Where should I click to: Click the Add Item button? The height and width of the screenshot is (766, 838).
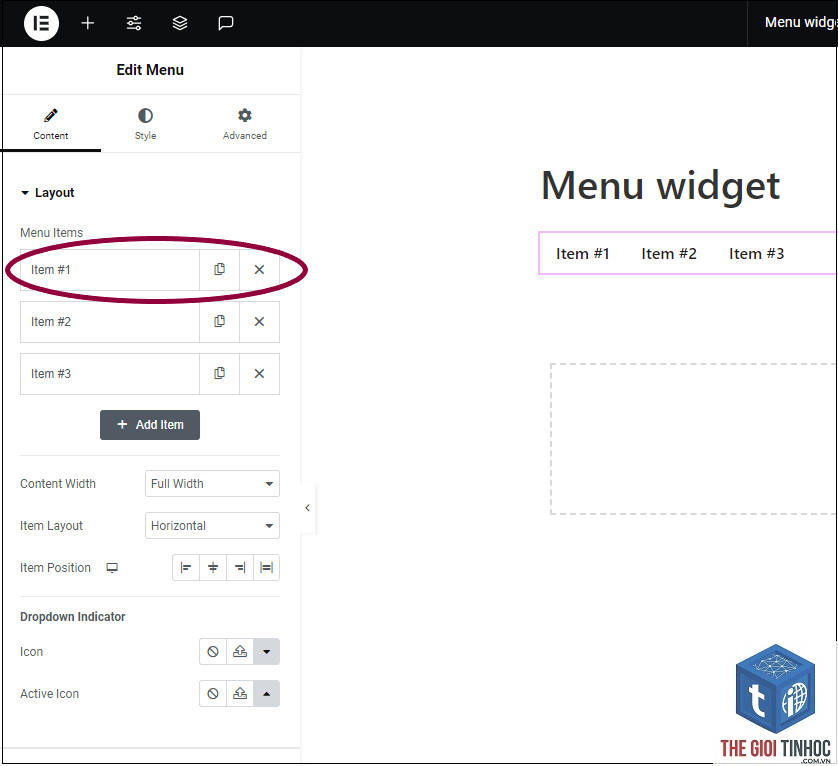[x=150, y=425]
